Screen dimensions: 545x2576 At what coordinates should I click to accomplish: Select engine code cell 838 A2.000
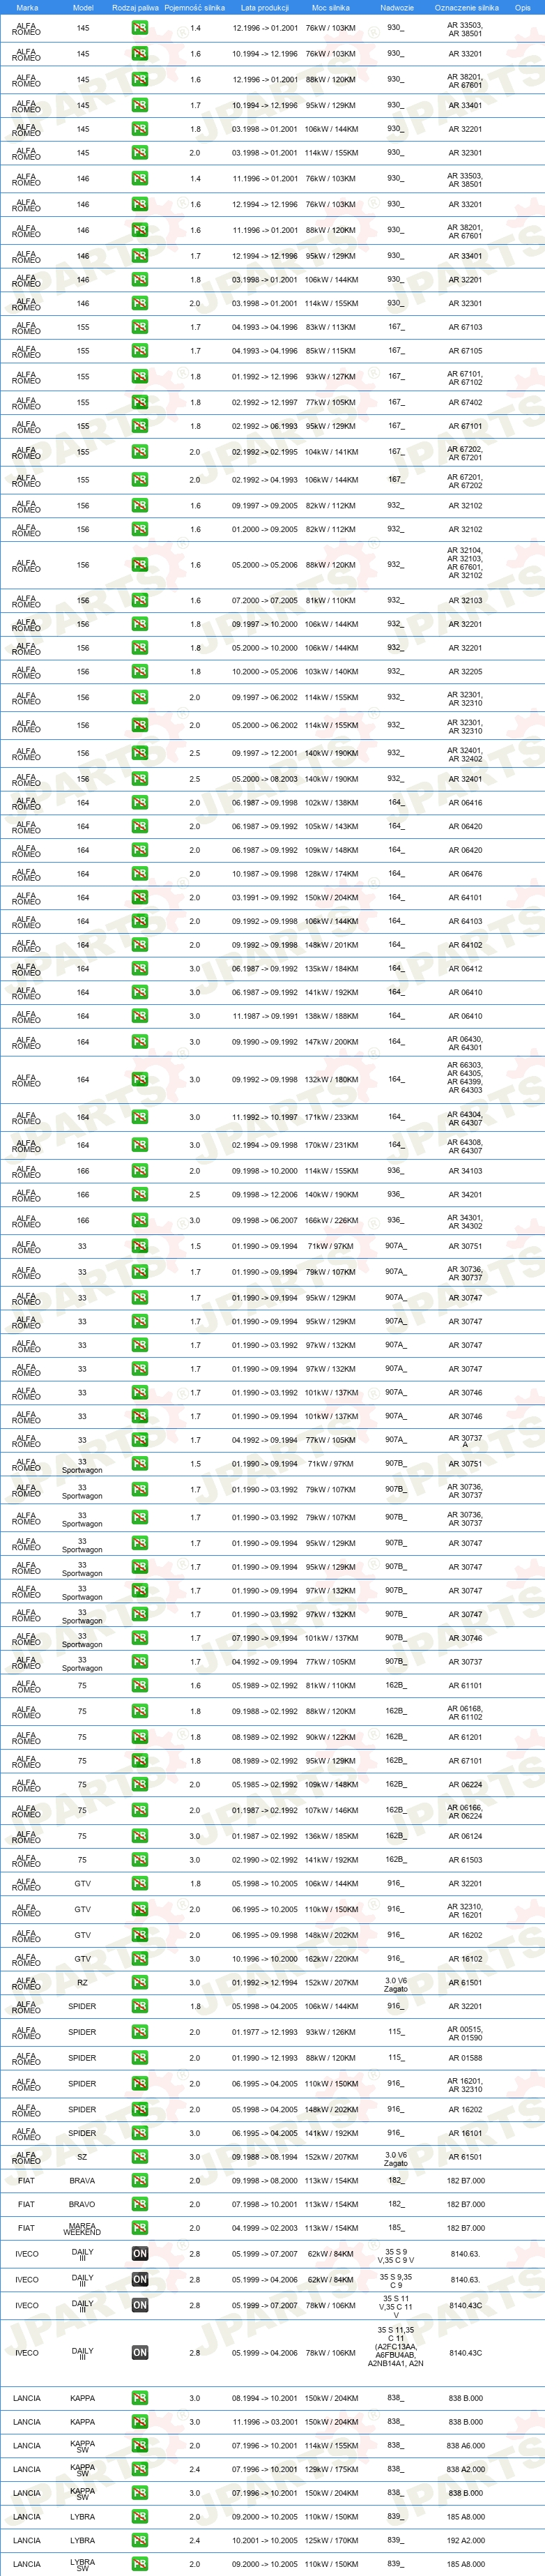click(x=465, y=2469)
